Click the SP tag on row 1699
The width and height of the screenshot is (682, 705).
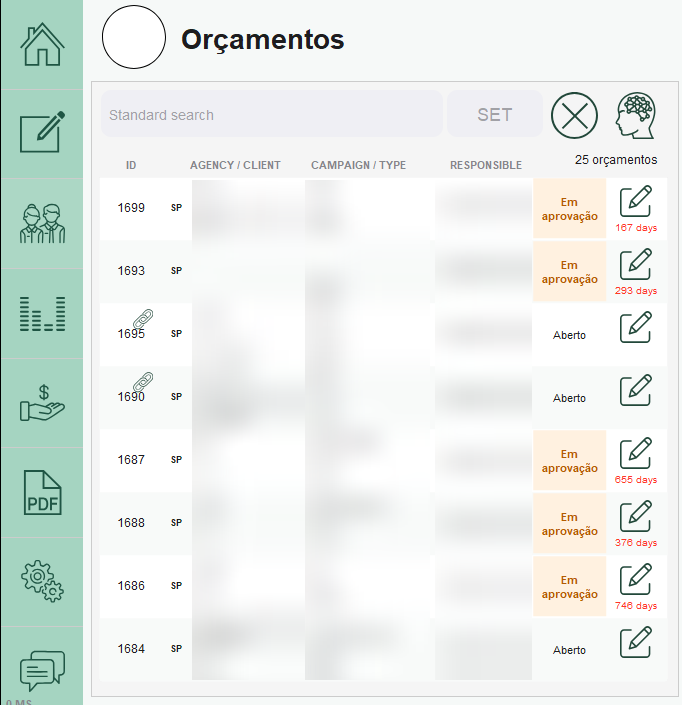(x=176, y=208)
